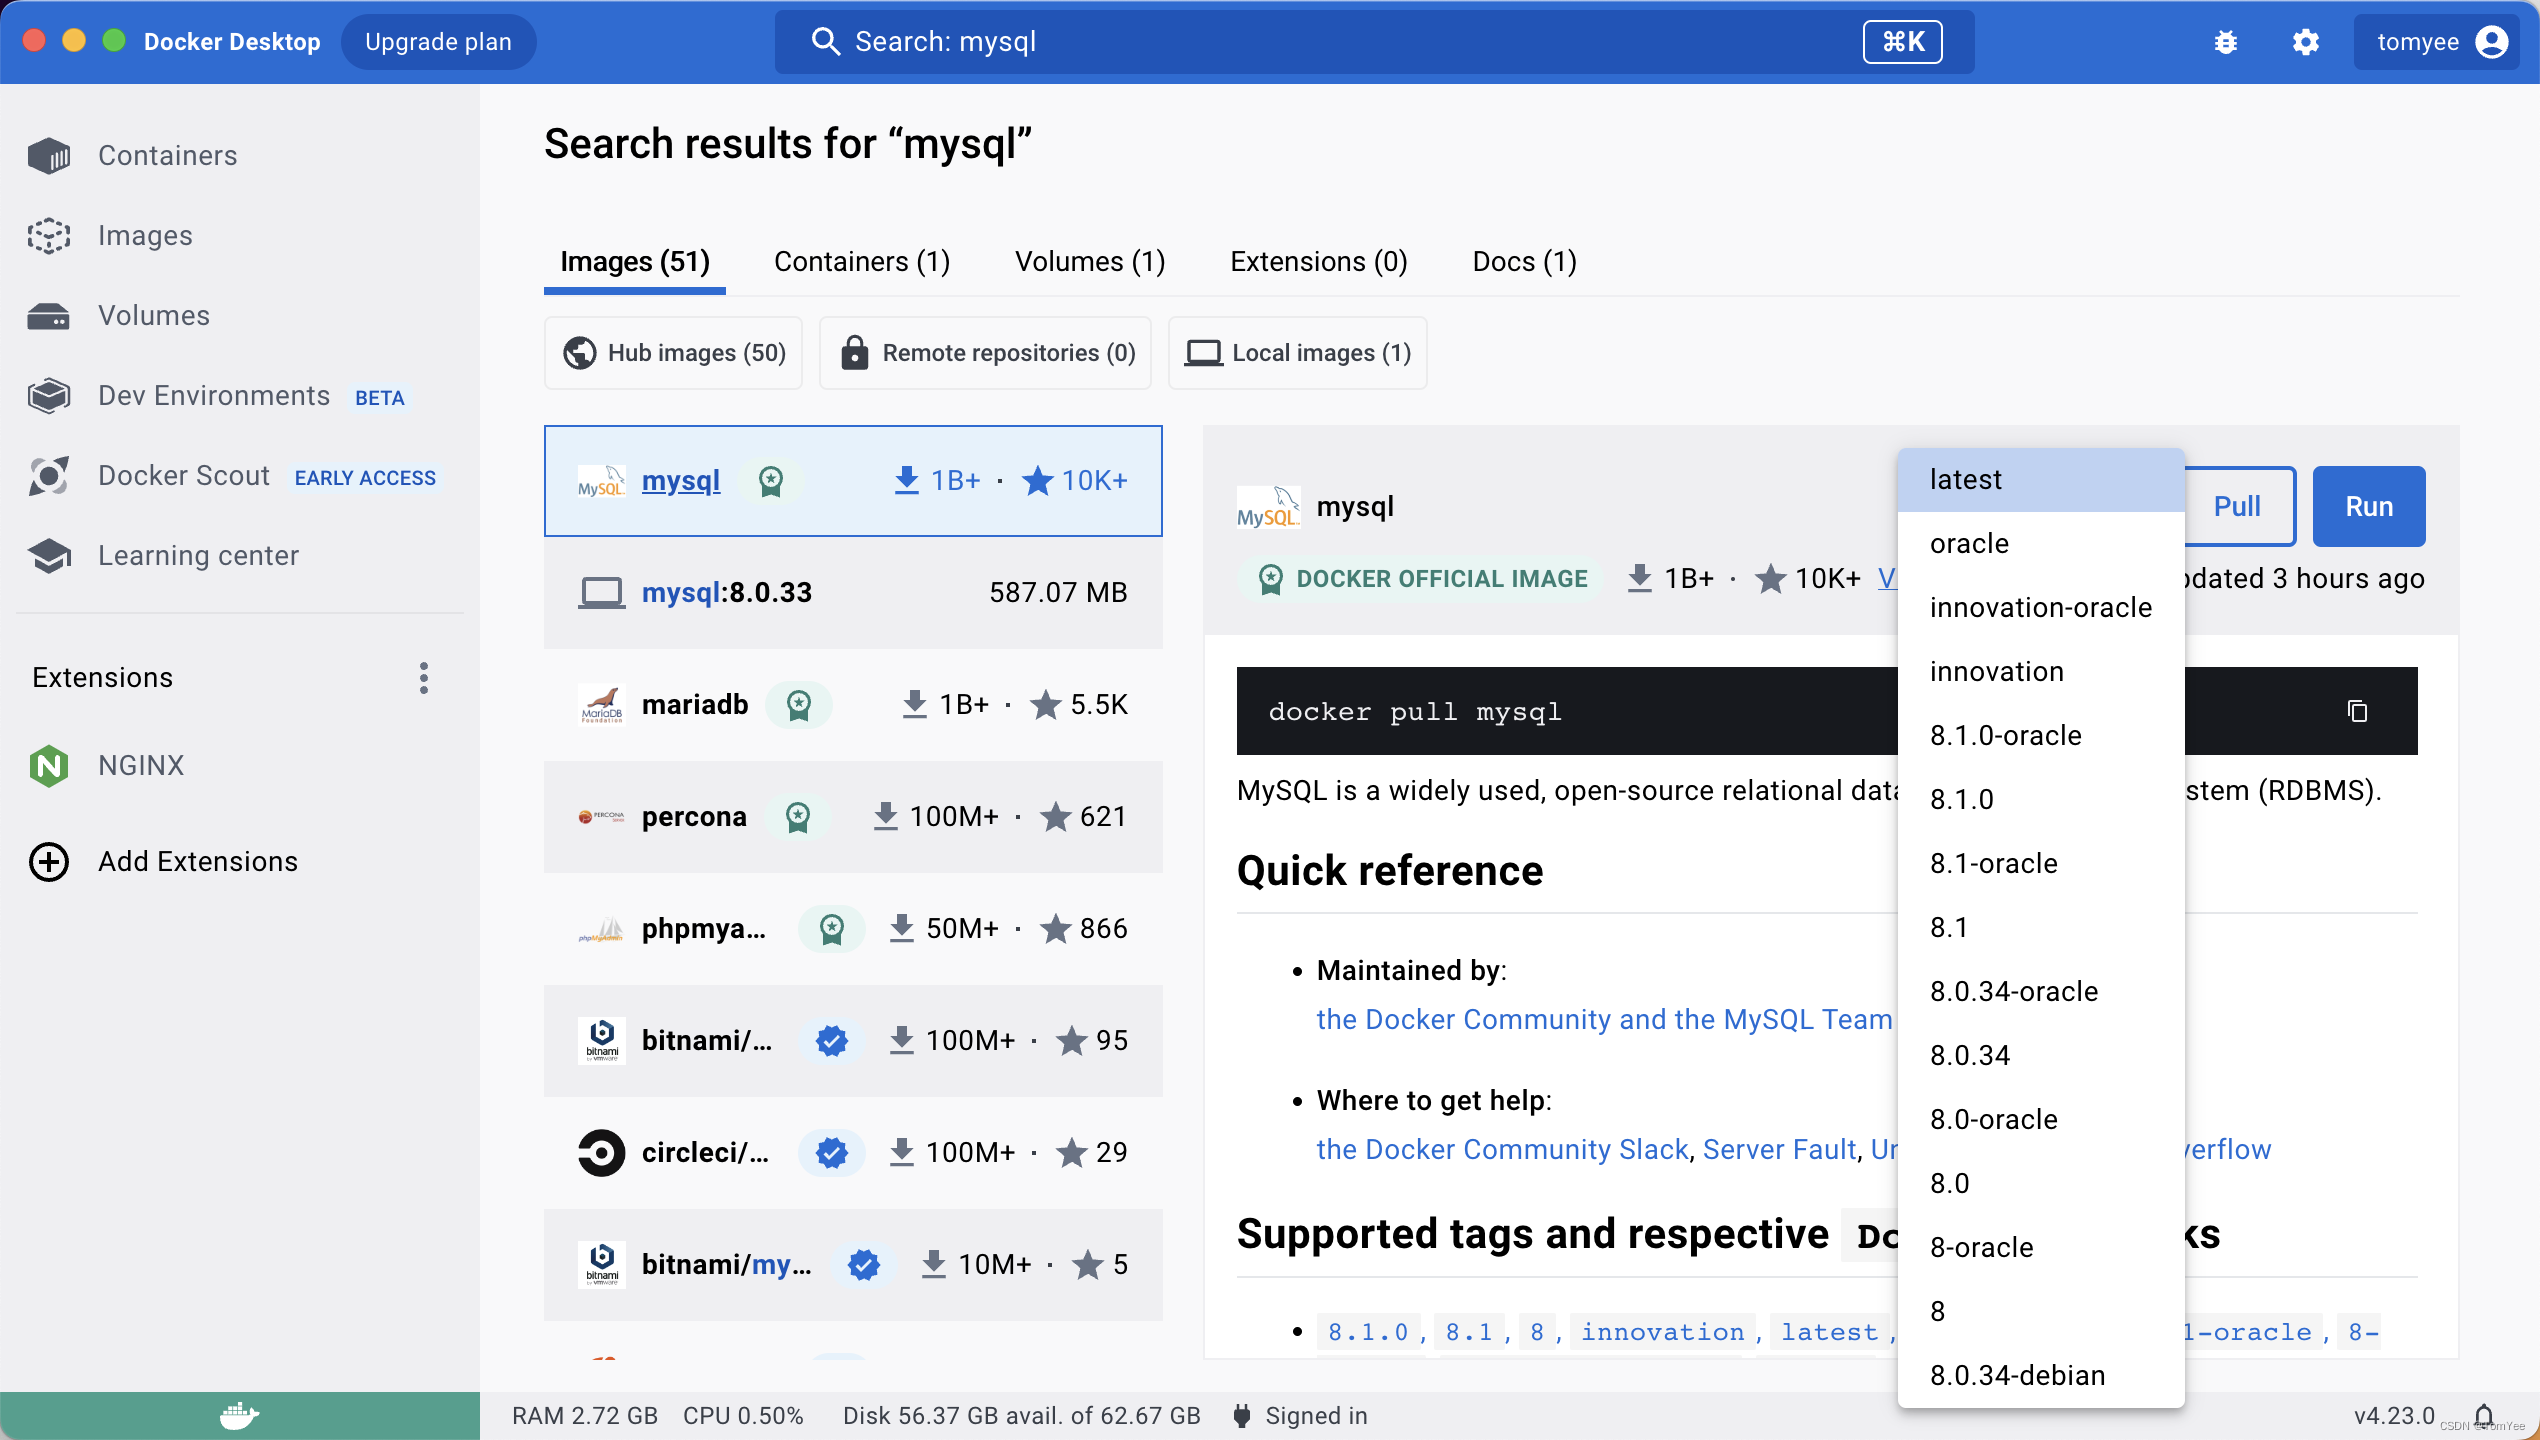
Task: Open Docker Scout in sidebar
Action: 240,475
